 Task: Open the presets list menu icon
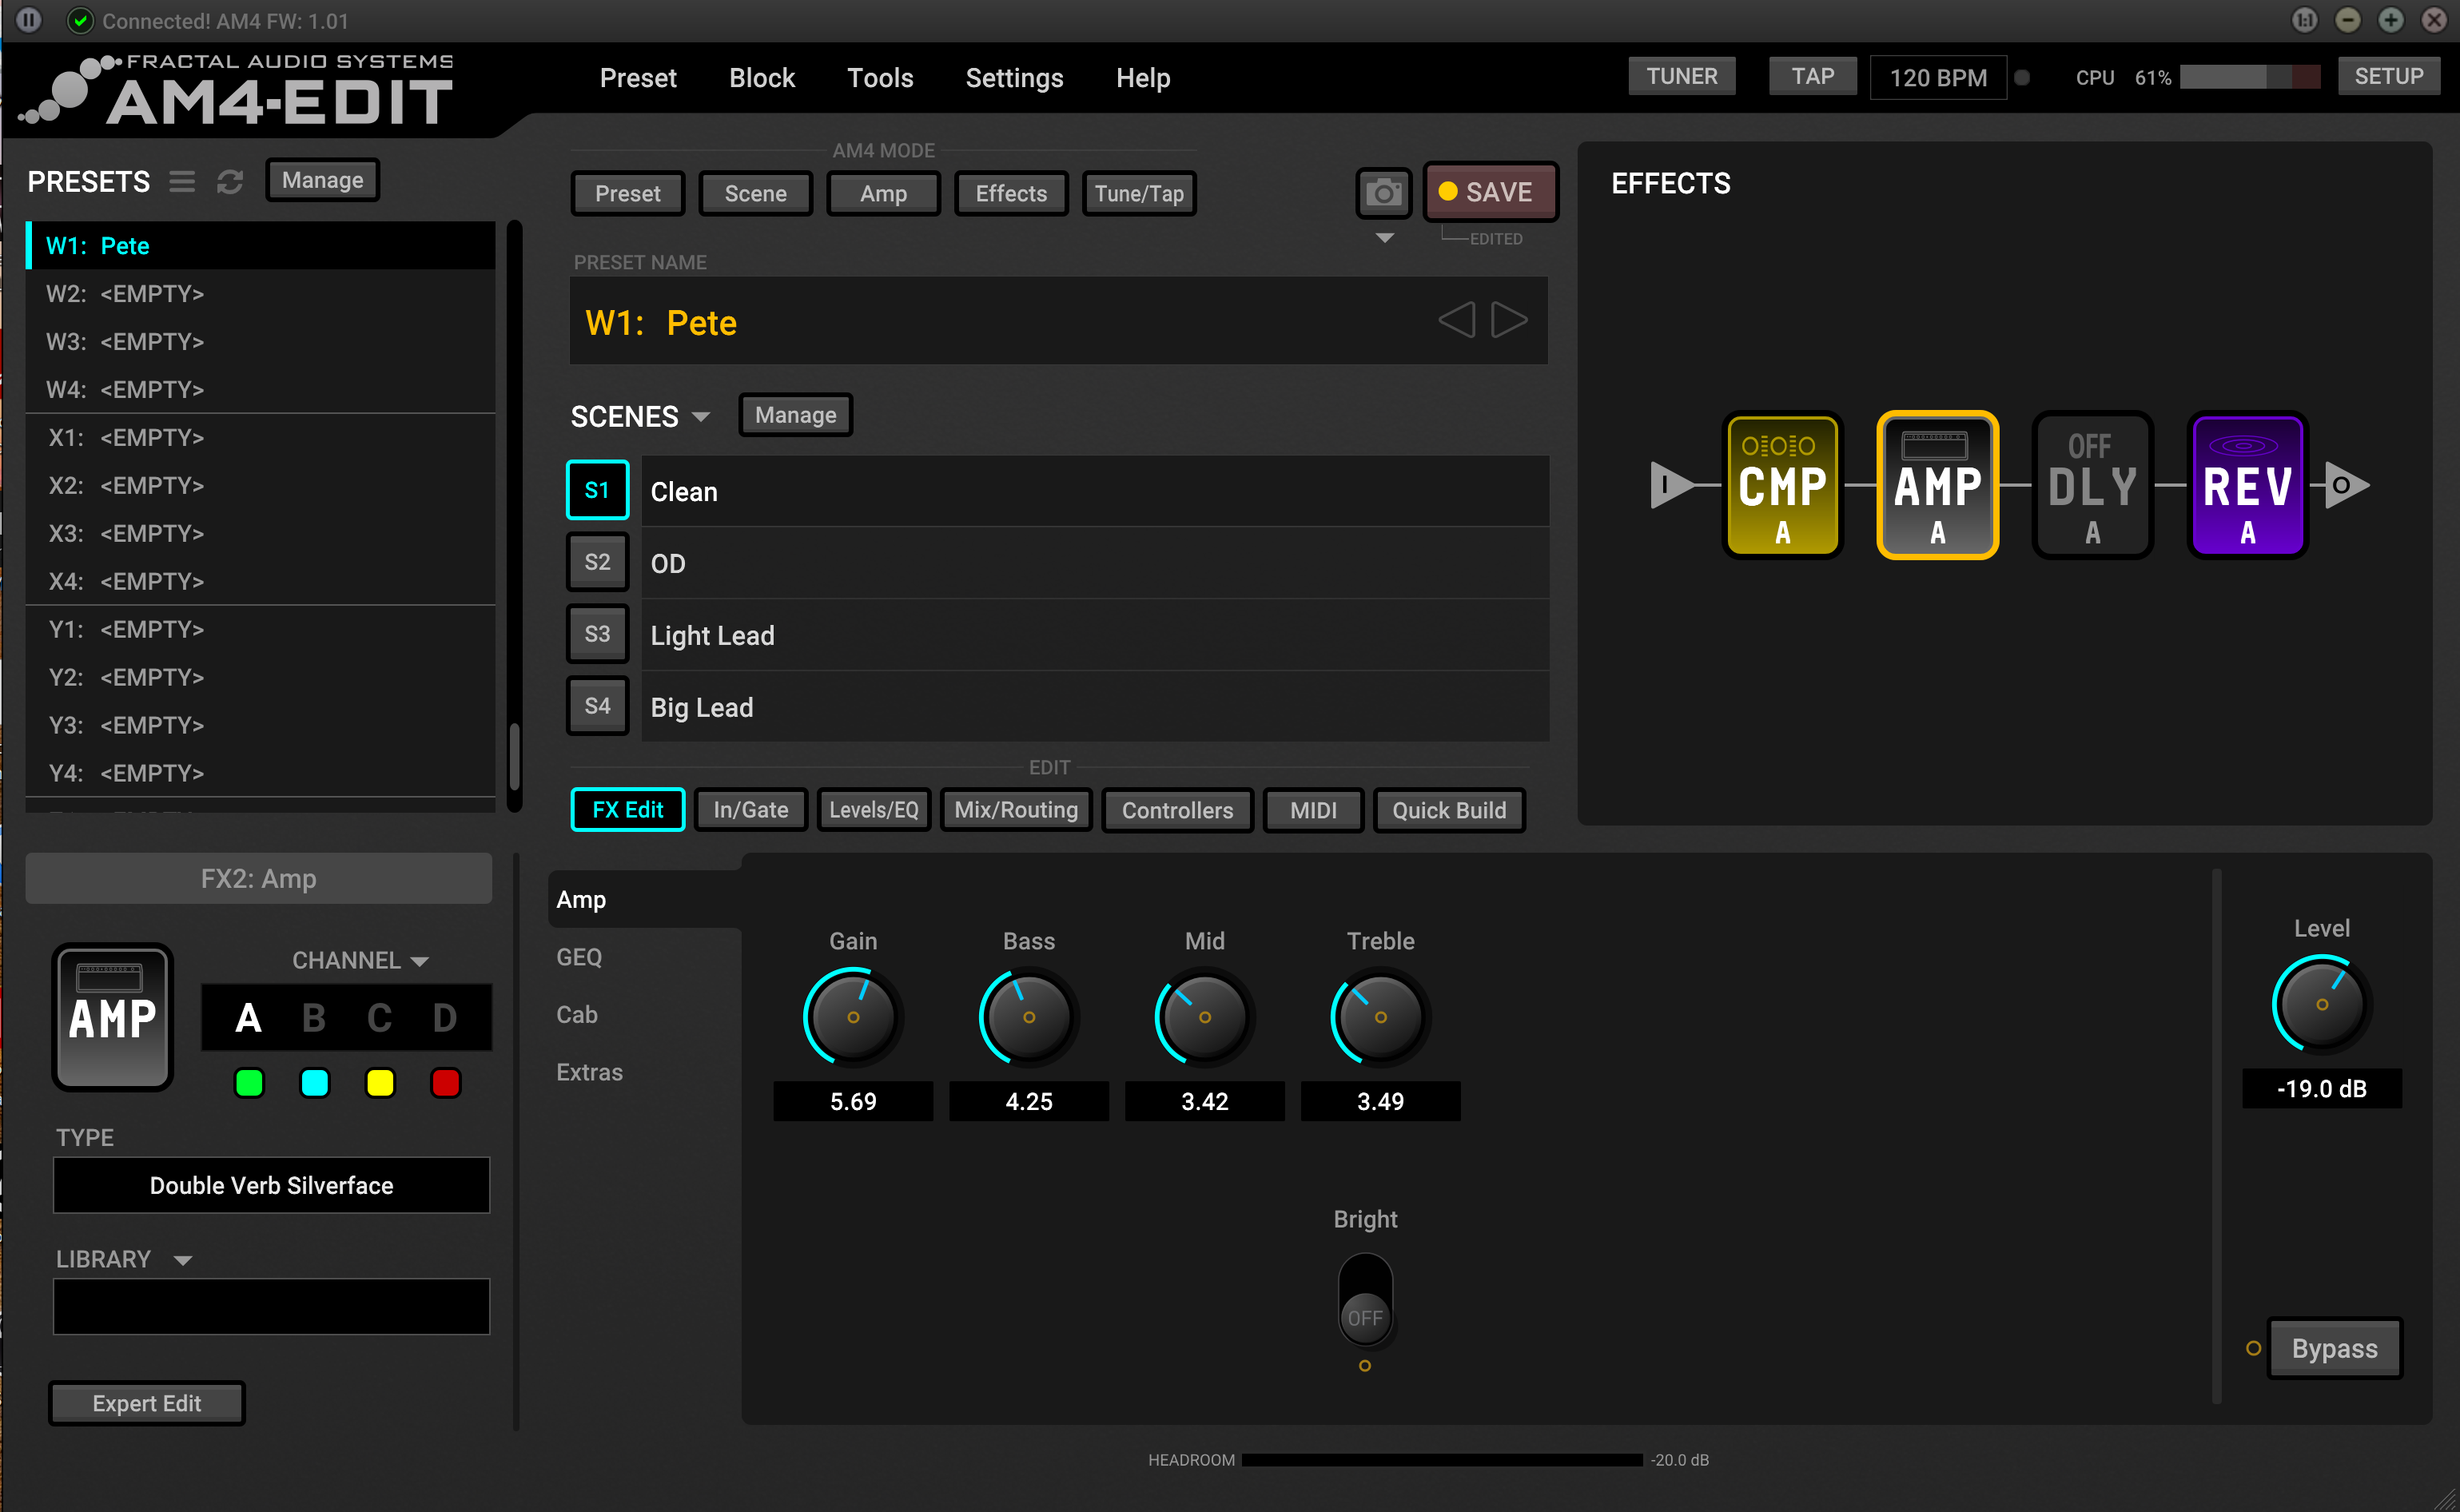click(x=182, y=181)
